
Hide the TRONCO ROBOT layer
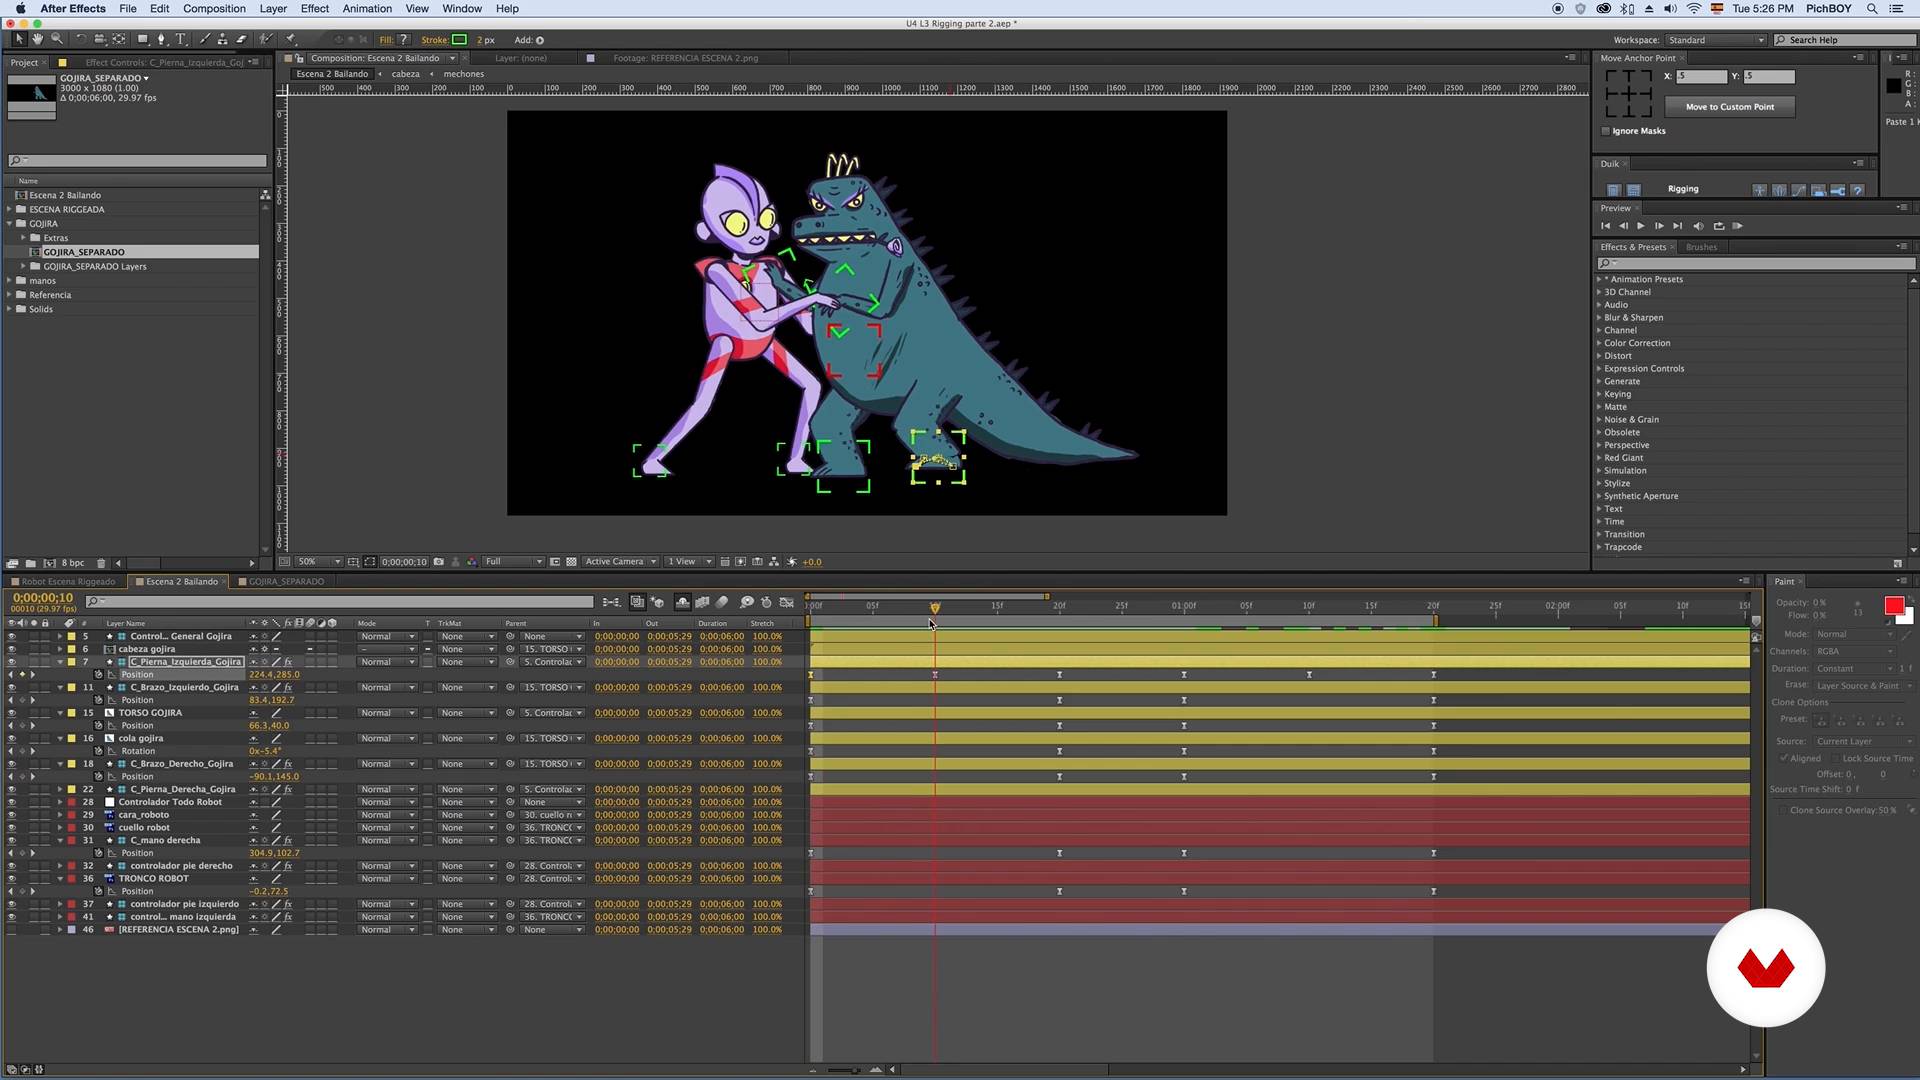pos(12,879)
